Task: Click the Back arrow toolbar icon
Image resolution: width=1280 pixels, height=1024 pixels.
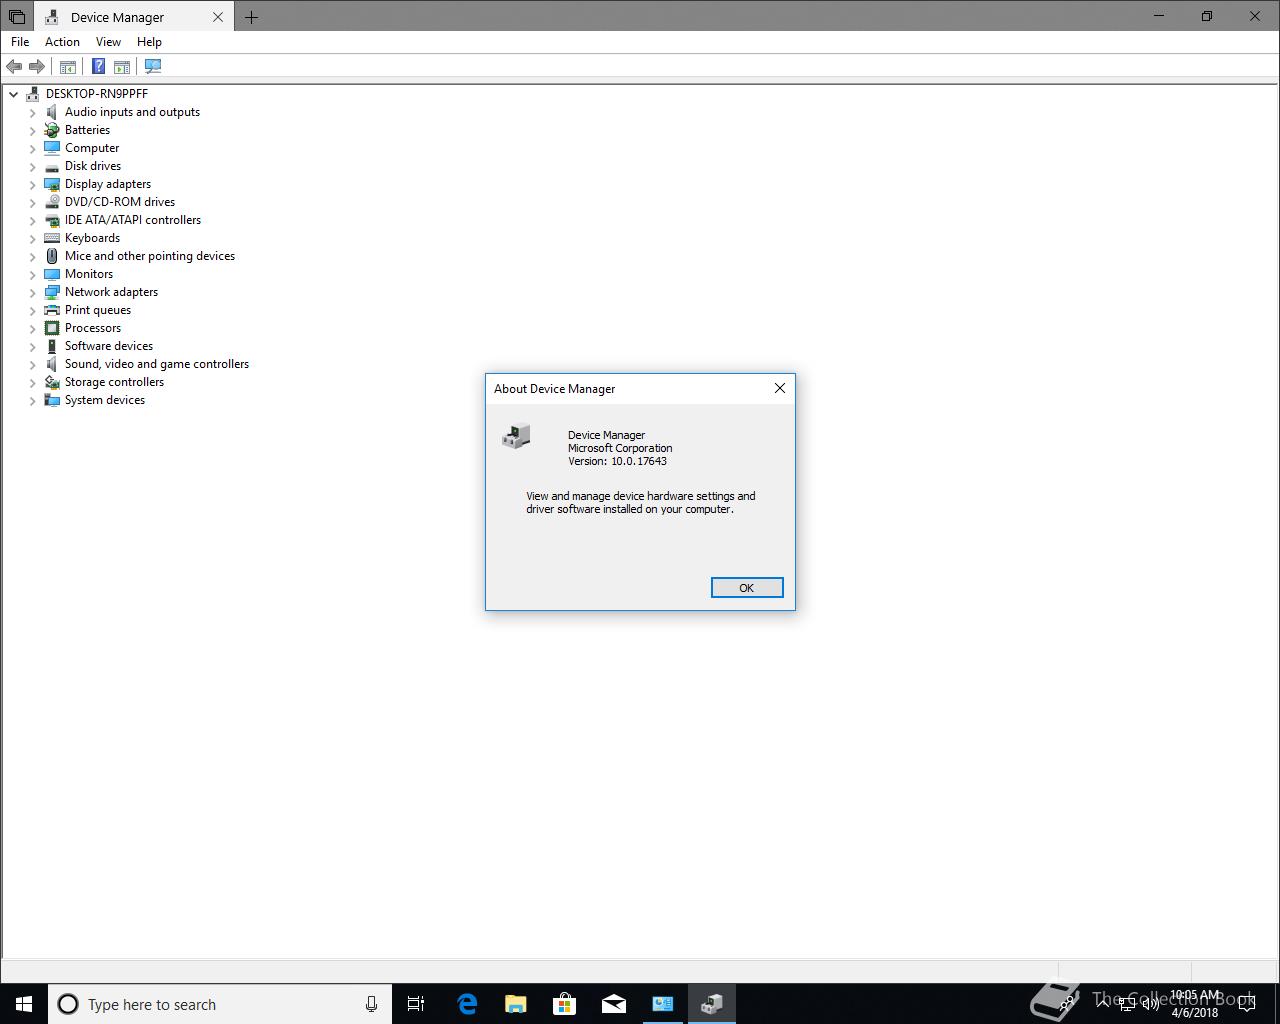Action: click(14, 66)
